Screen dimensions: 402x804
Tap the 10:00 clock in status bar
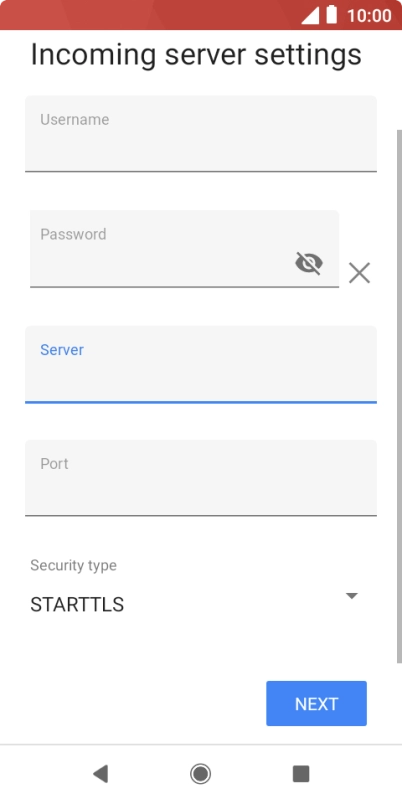pos(369,15)
